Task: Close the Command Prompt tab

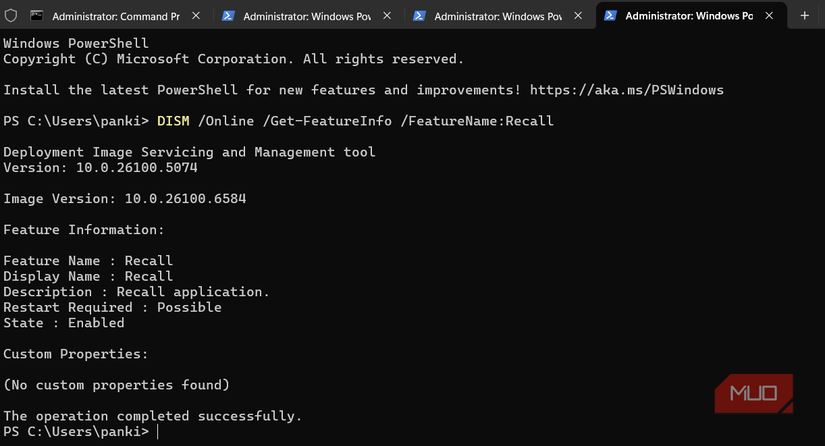Action: tap(197, 16)
